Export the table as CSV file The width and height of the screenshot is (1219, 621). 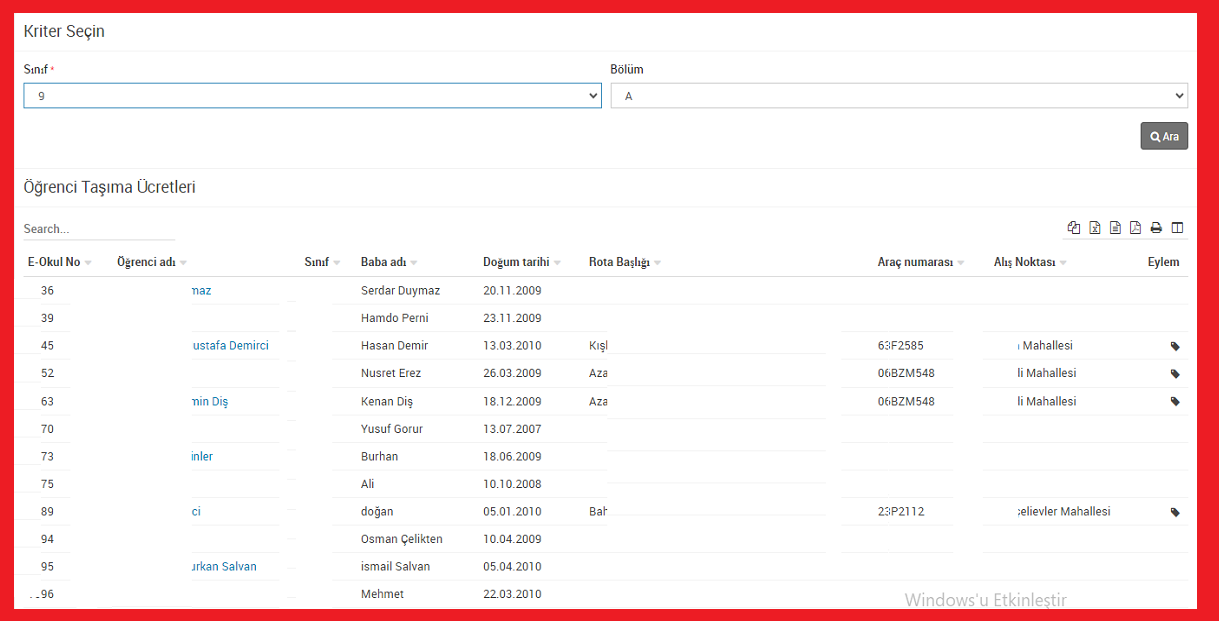coord(1115,228)
